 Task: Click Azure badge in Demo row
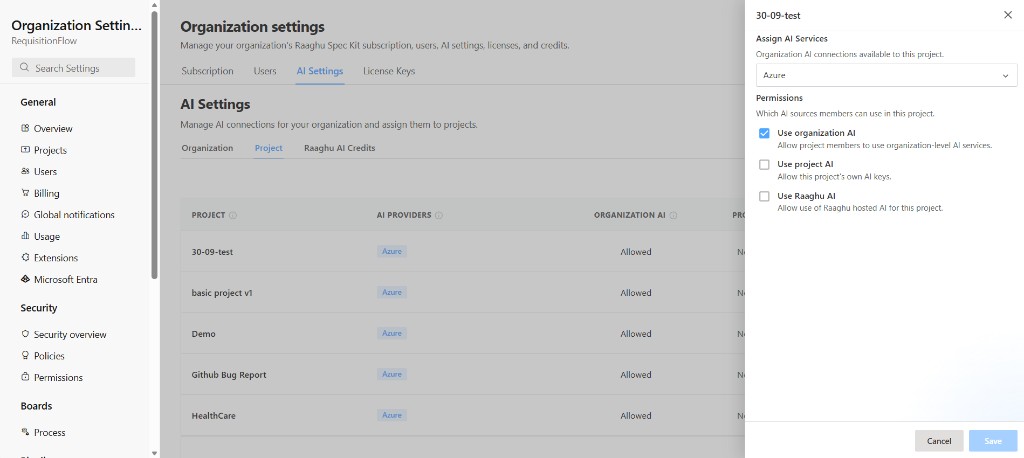[x=392, y=333]
